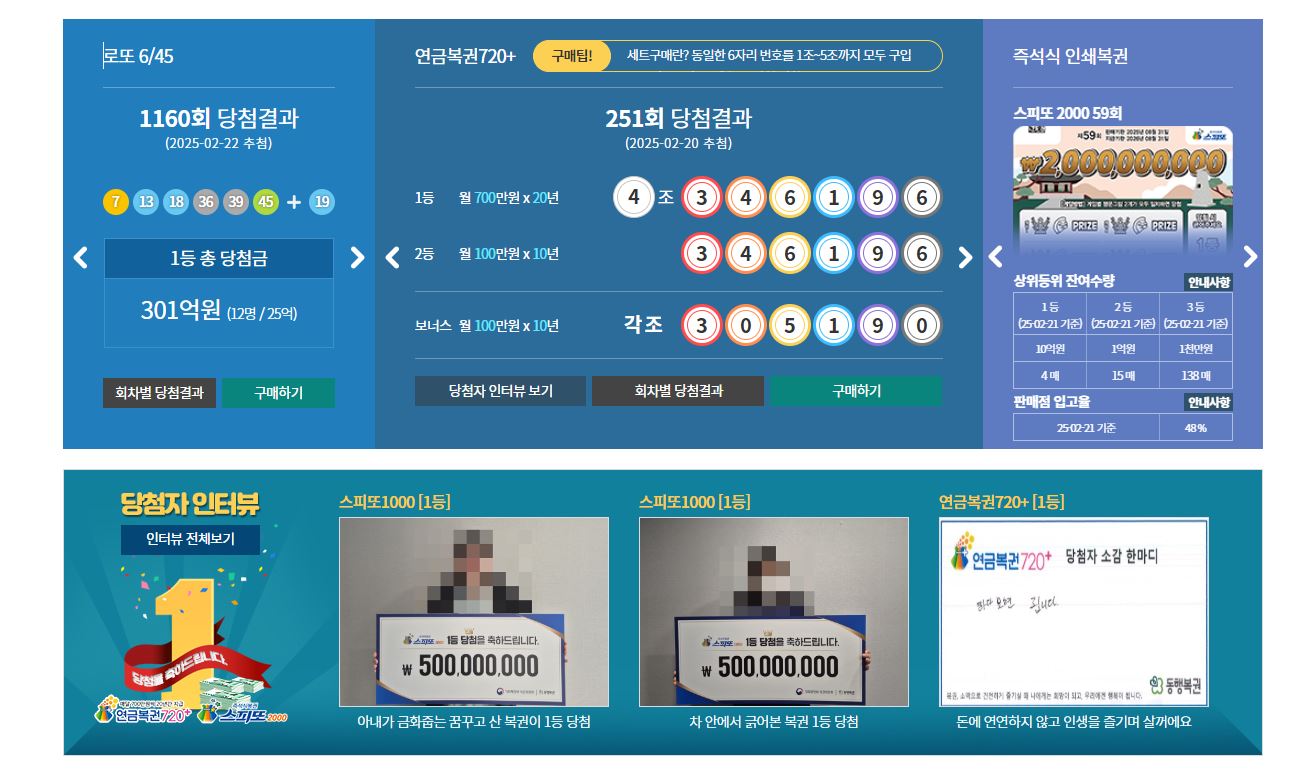Screen dimensions: 1291x773
Task: Show next 즉석식 인쇄복권 item
Action: [x=1250, y=257]
